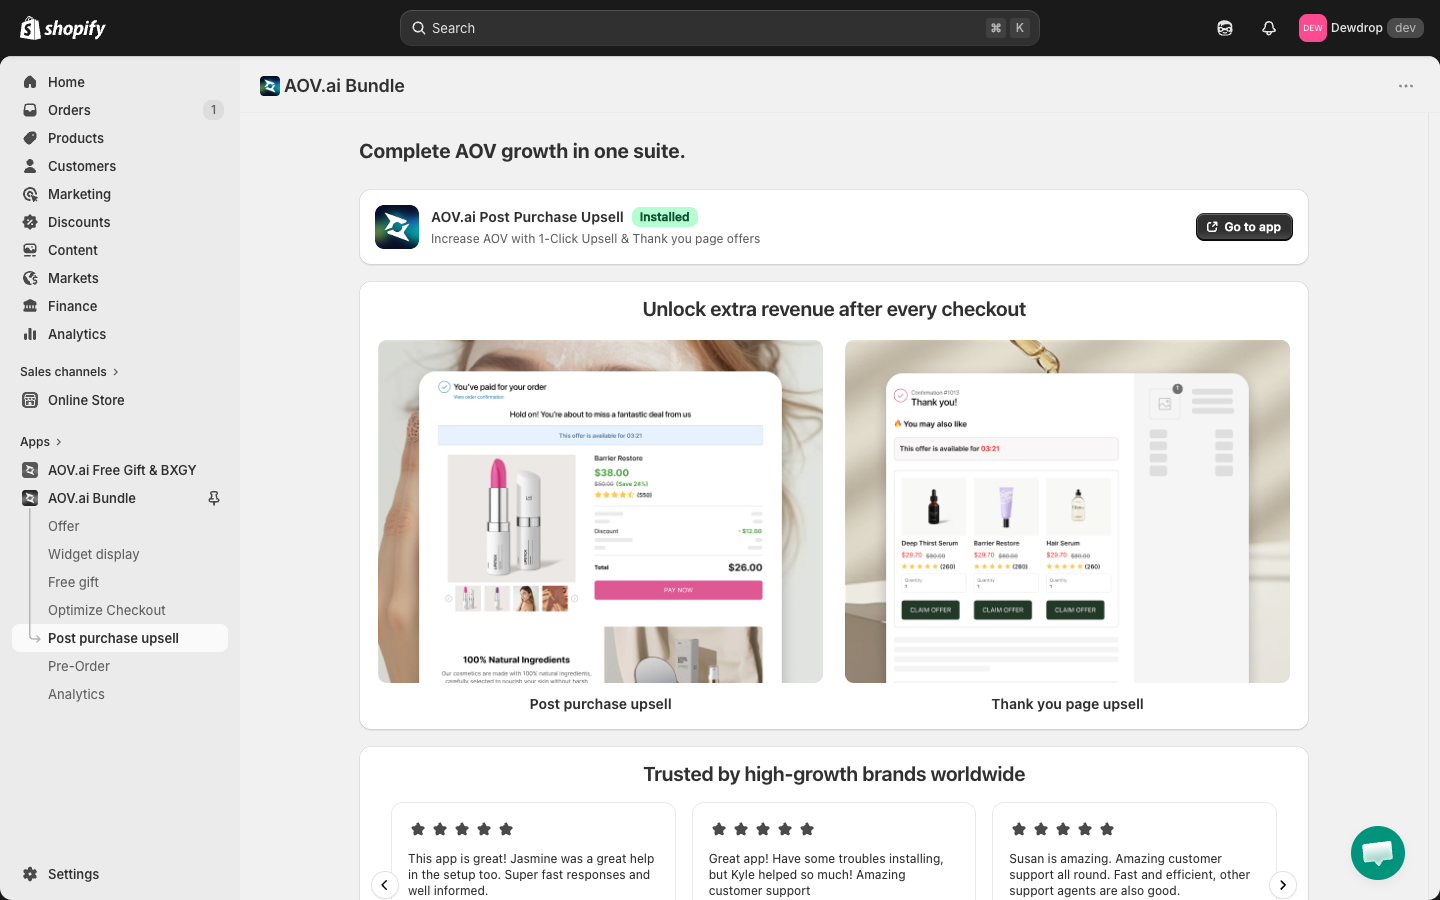Image resolution: width=1440 pixels, height=900 pixels.
Task: Click the AOV.ai Post Purchase Upsell app logo
Action: click(x=397, y=227)
